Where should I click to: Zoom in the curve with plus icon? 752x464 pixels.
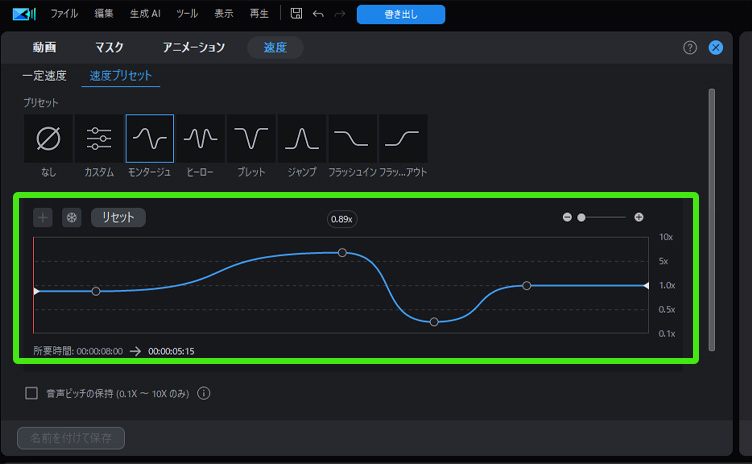(x=638, y=217)
